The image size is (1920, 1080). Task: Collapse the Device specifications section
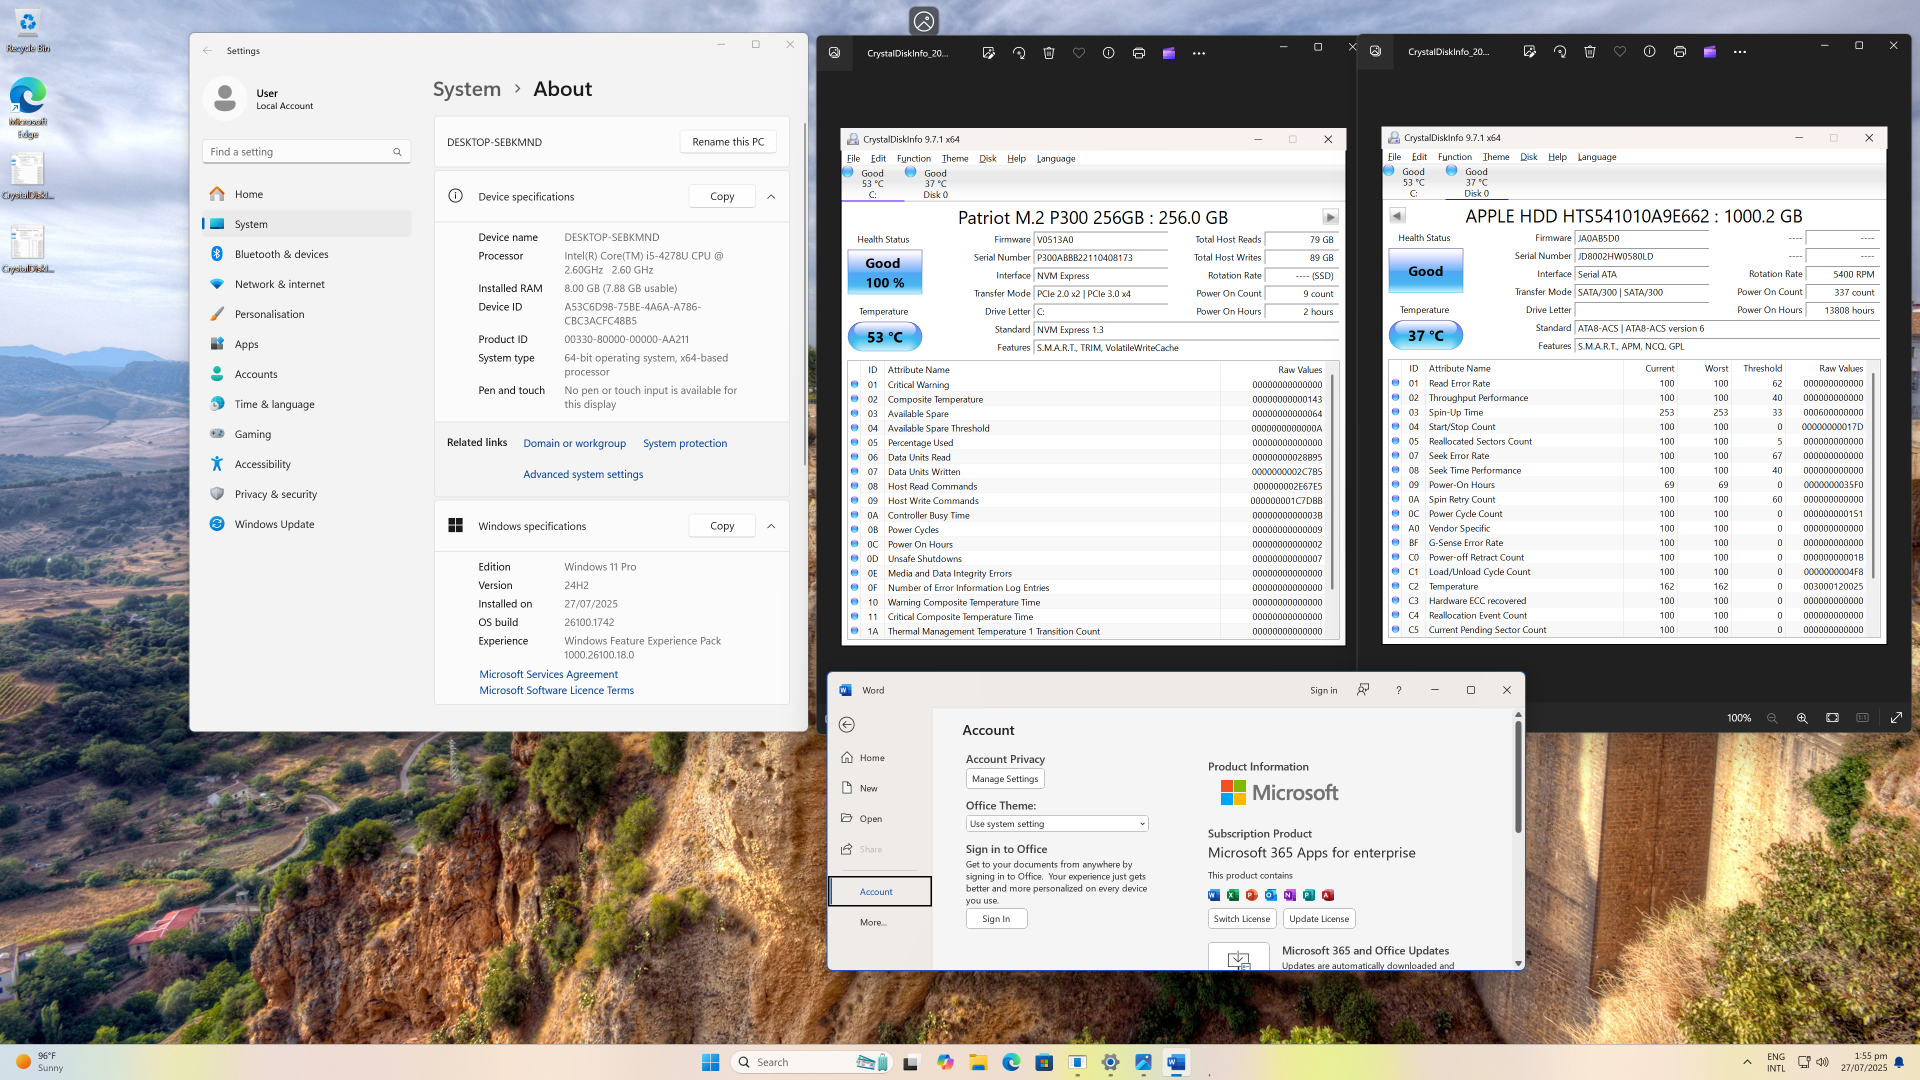[x=771, y=197]
